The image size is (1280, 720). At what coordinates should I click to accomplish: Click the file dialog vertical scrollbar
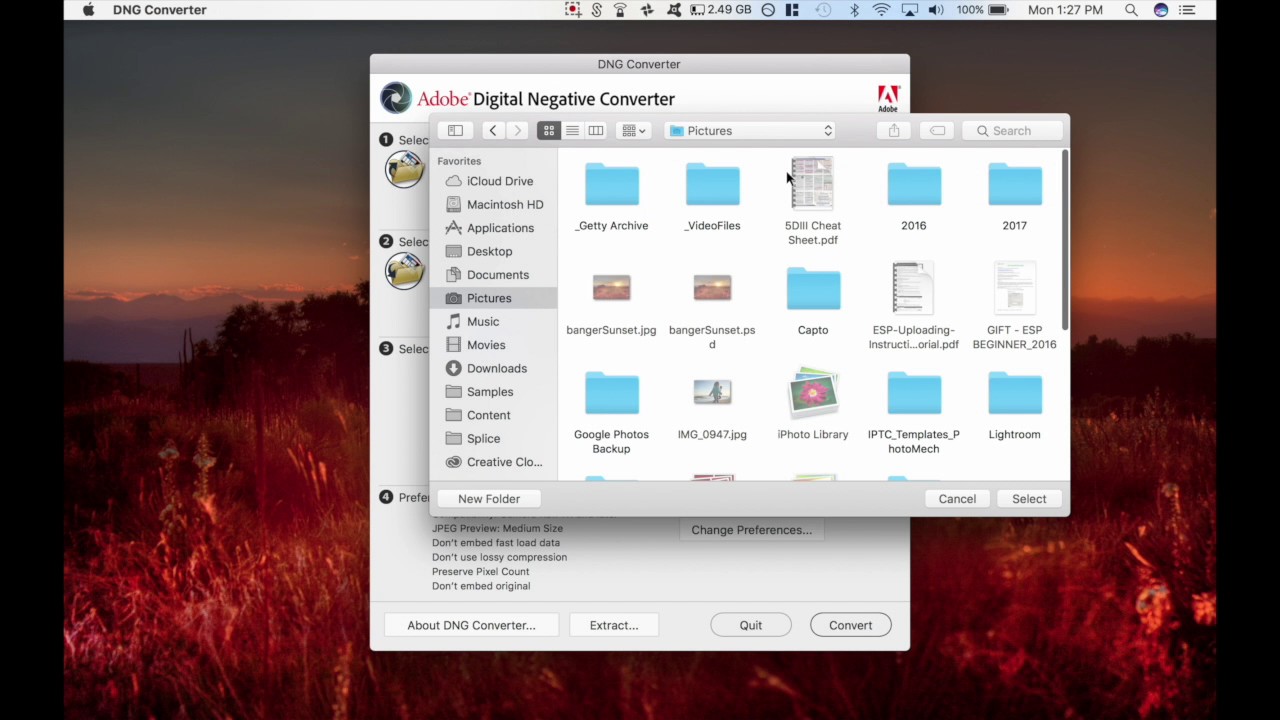(x=1064, y=240)
